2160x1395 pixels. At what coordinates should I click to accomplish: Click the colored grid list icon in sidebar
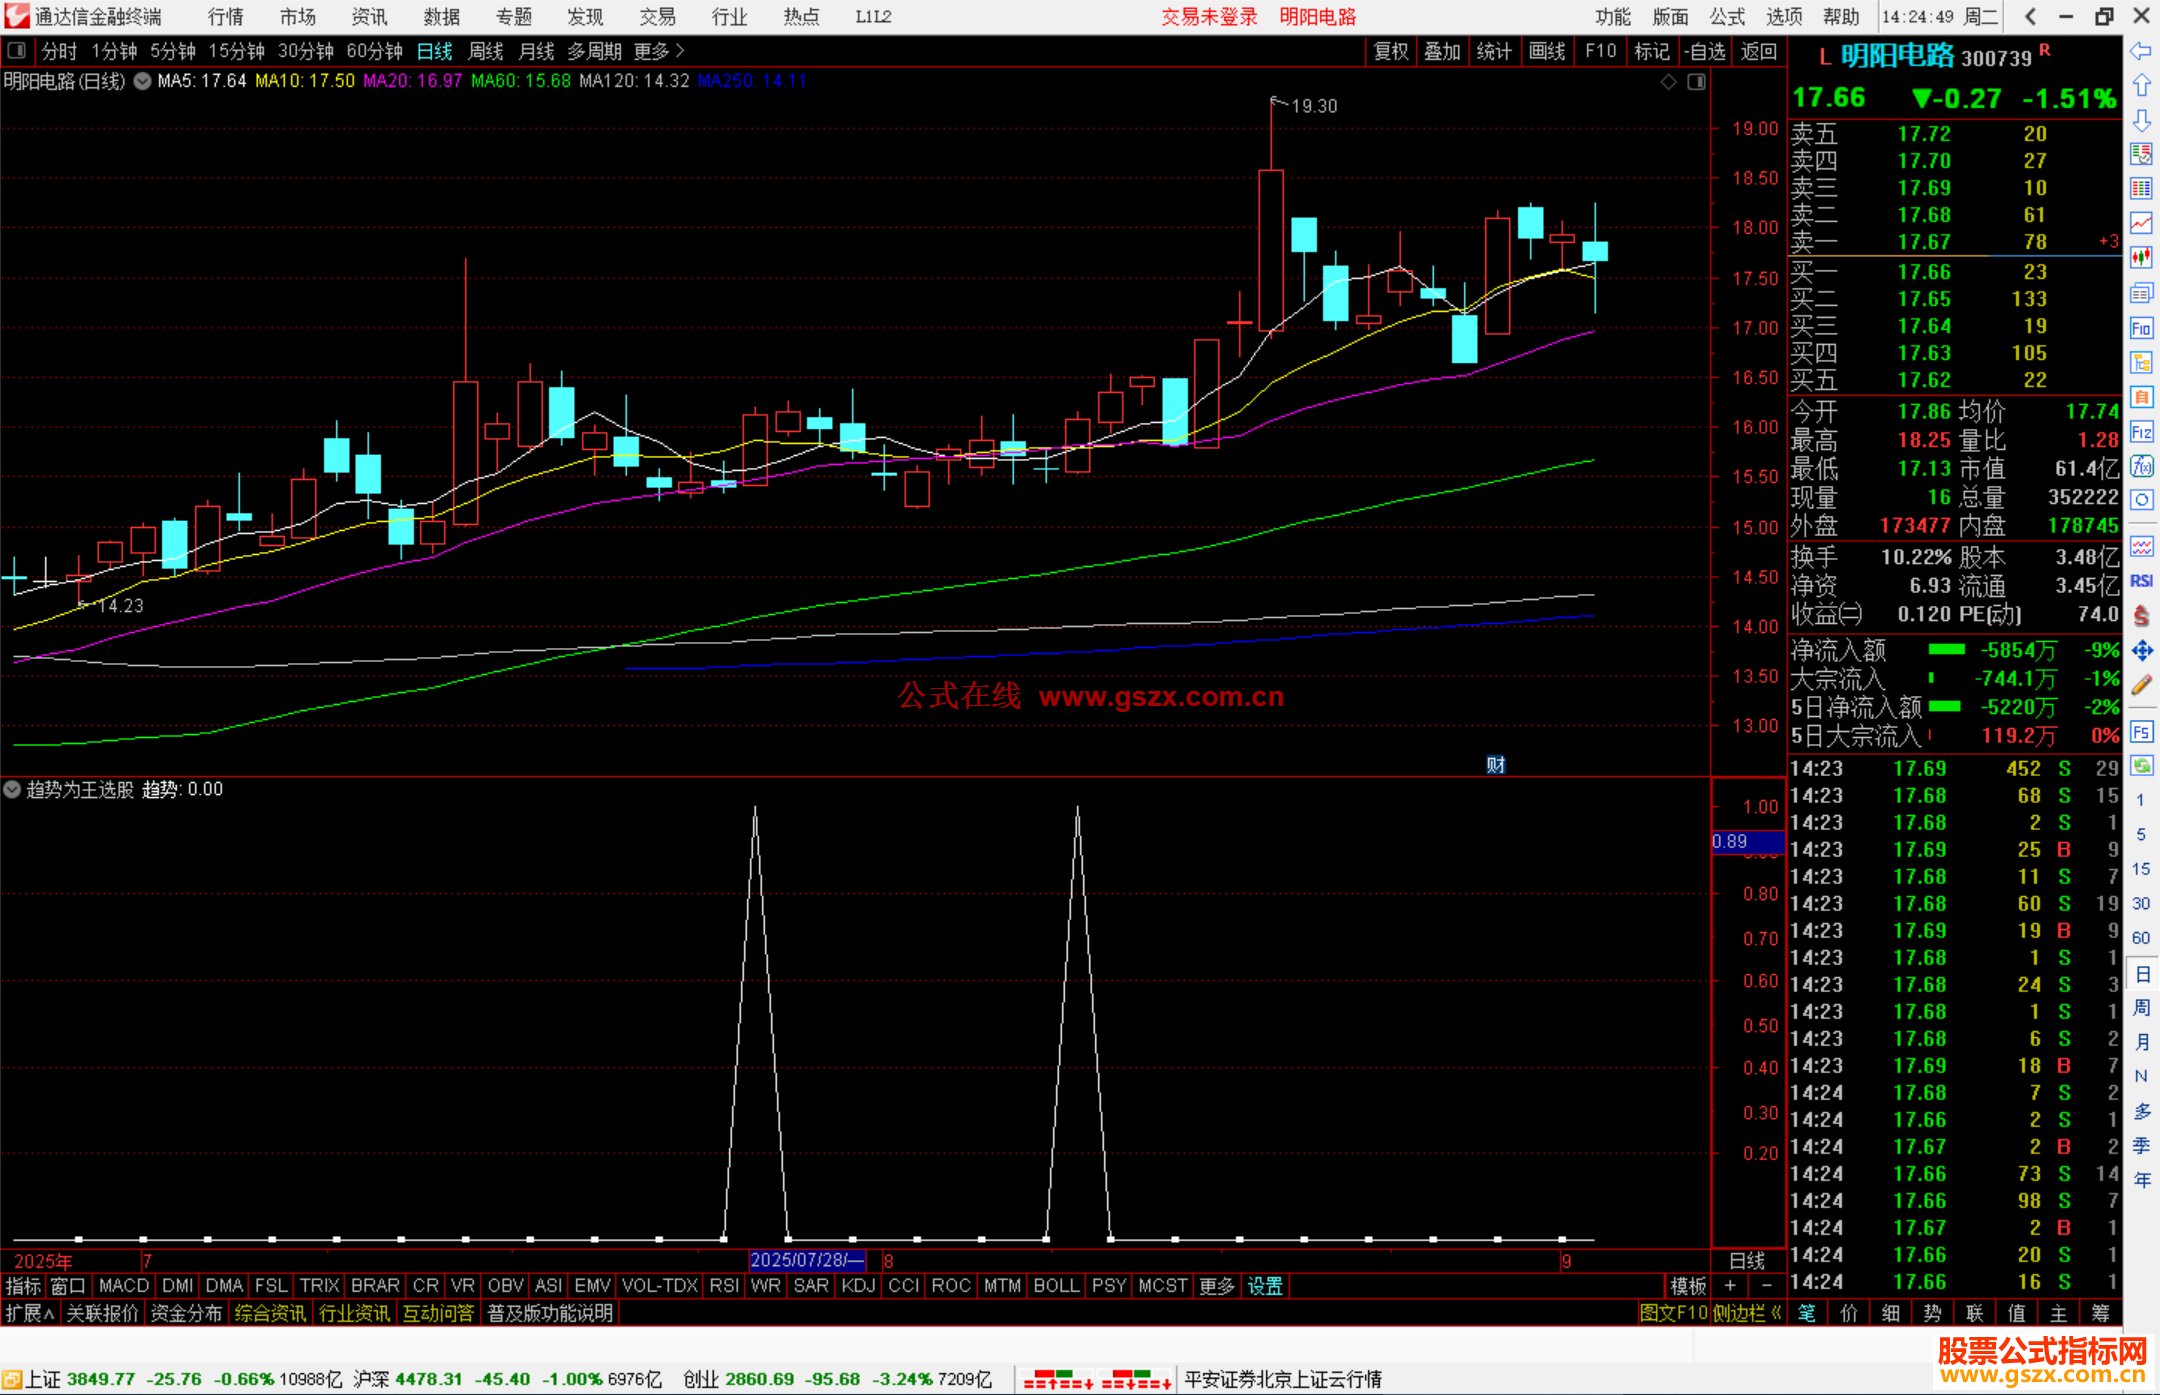tap(2141, 188)
